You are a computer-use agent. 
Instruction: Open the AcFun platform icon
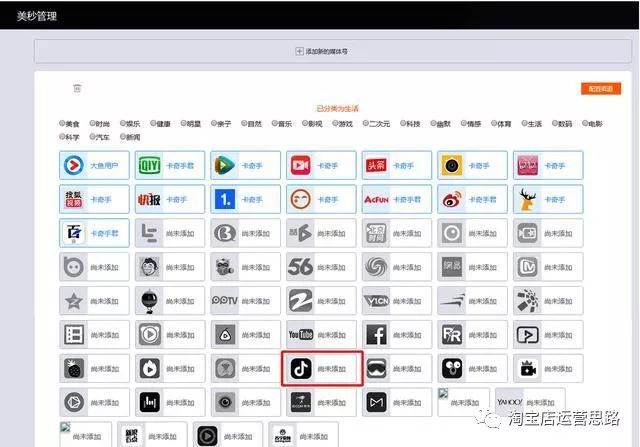point(376,199)
